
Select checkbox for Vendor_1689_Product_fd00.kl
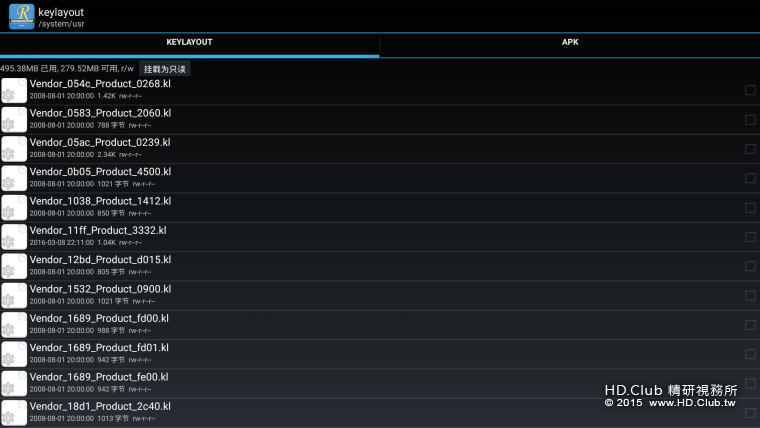(x=750, y=325)
